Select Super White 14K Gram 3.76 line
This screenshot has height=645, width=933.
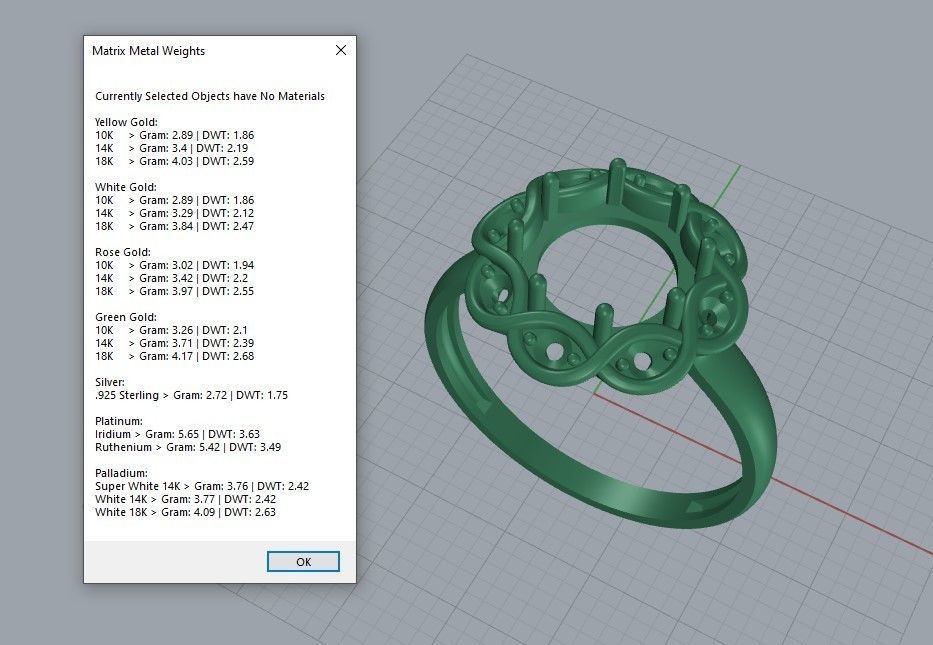pyautogui.click(x=202, y=486)
